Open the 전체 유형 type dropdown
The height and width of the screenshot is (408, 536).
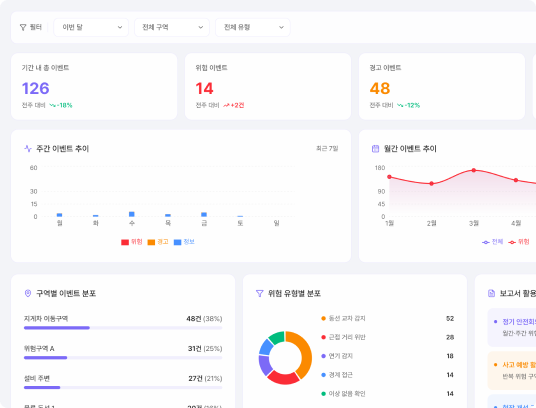[253, 27]
